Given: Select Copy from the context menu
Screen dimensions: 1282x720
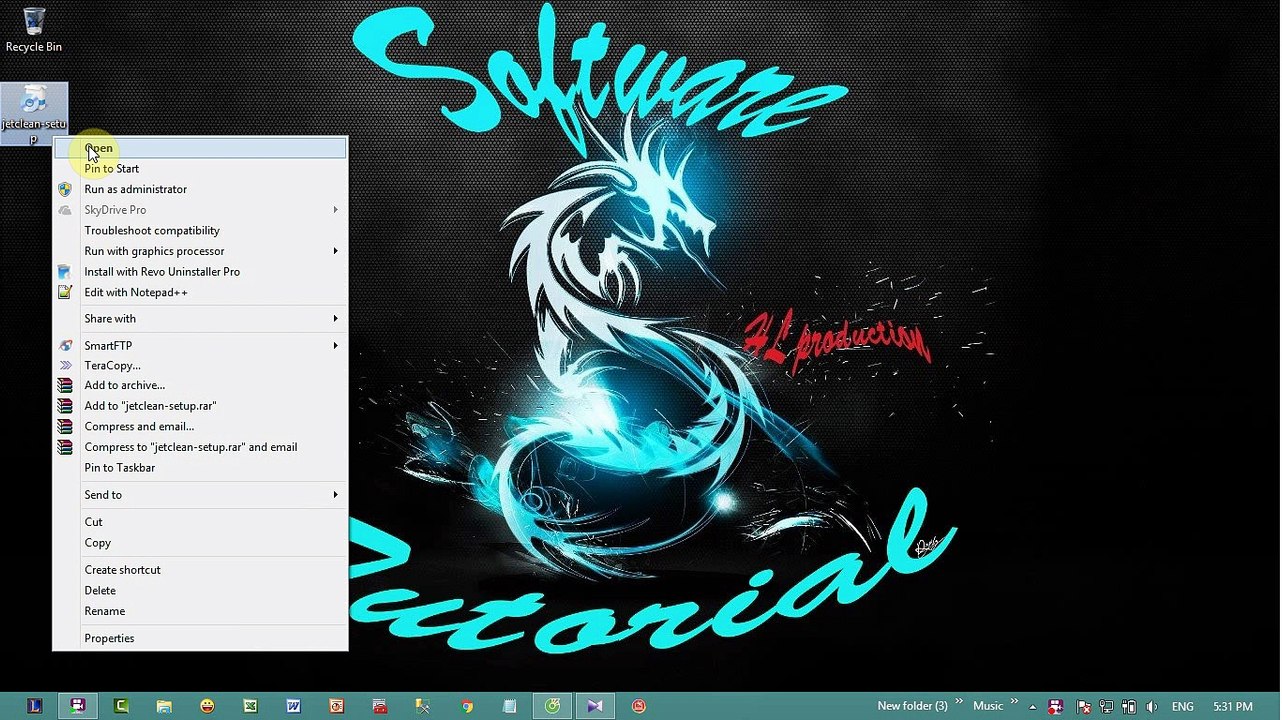Looking at the screenshot, I should 200,543.
